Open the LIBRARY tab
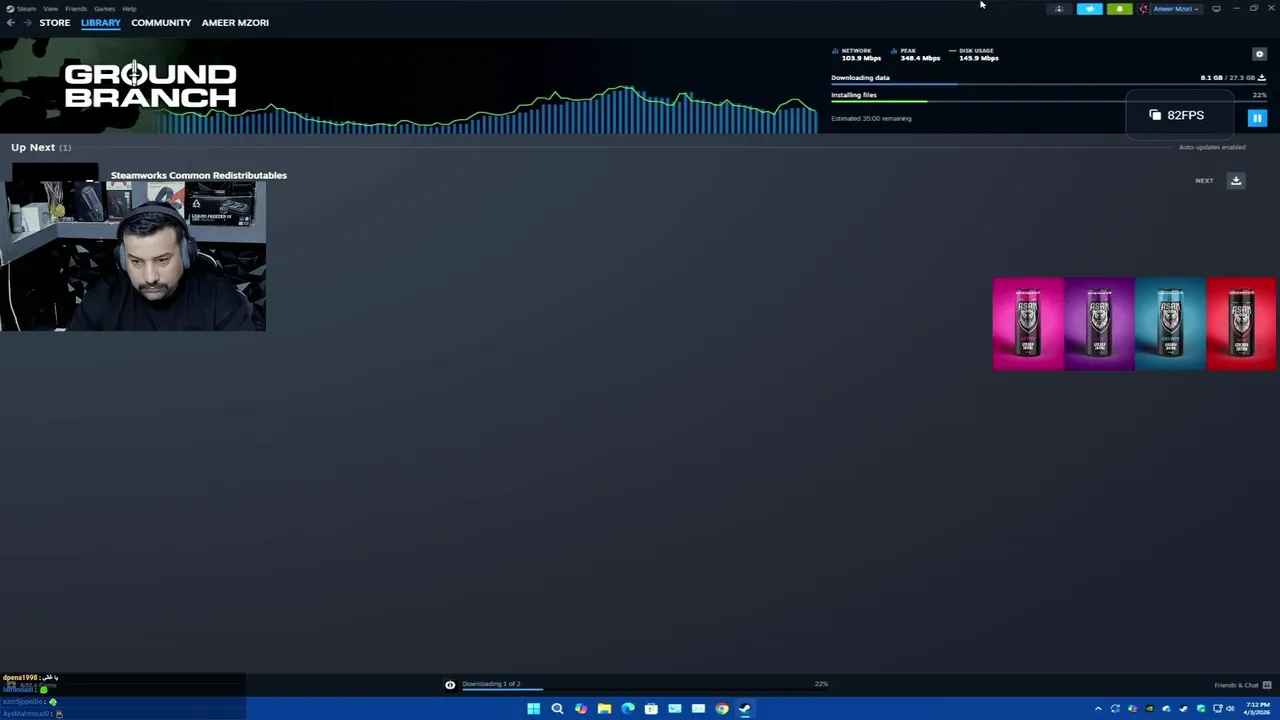Screen dimensions: 1280x720 [x=101, y=22]
